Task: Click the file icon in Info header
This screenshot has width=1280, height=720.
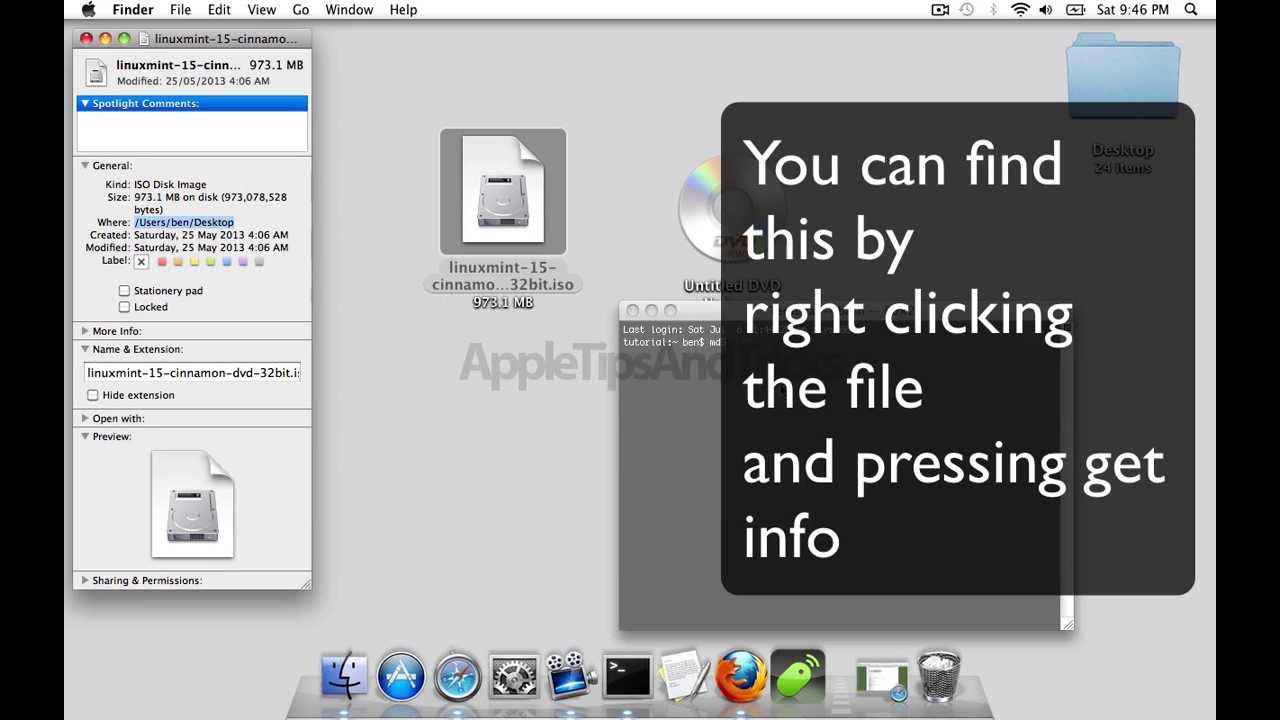Action: click(x=96, y=72)
